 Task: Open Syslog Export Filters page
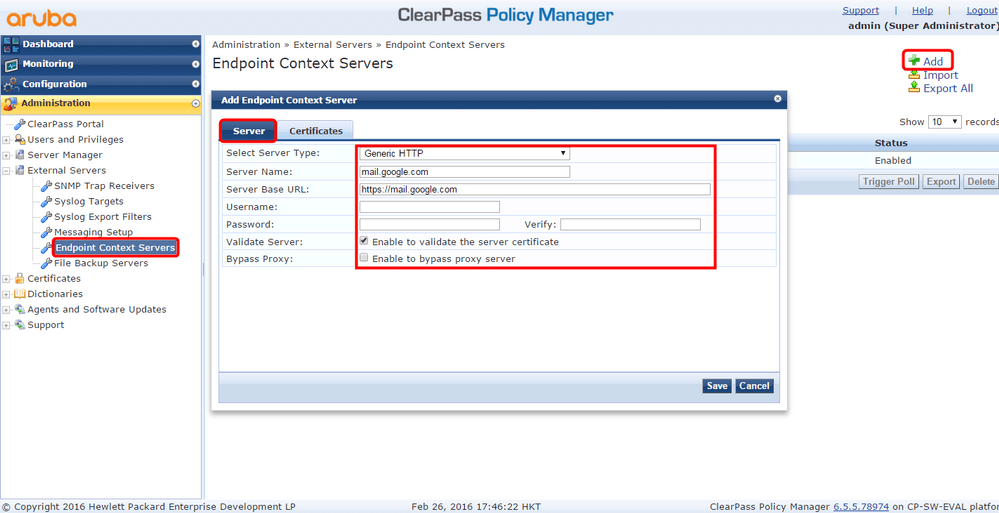(103, 217)
